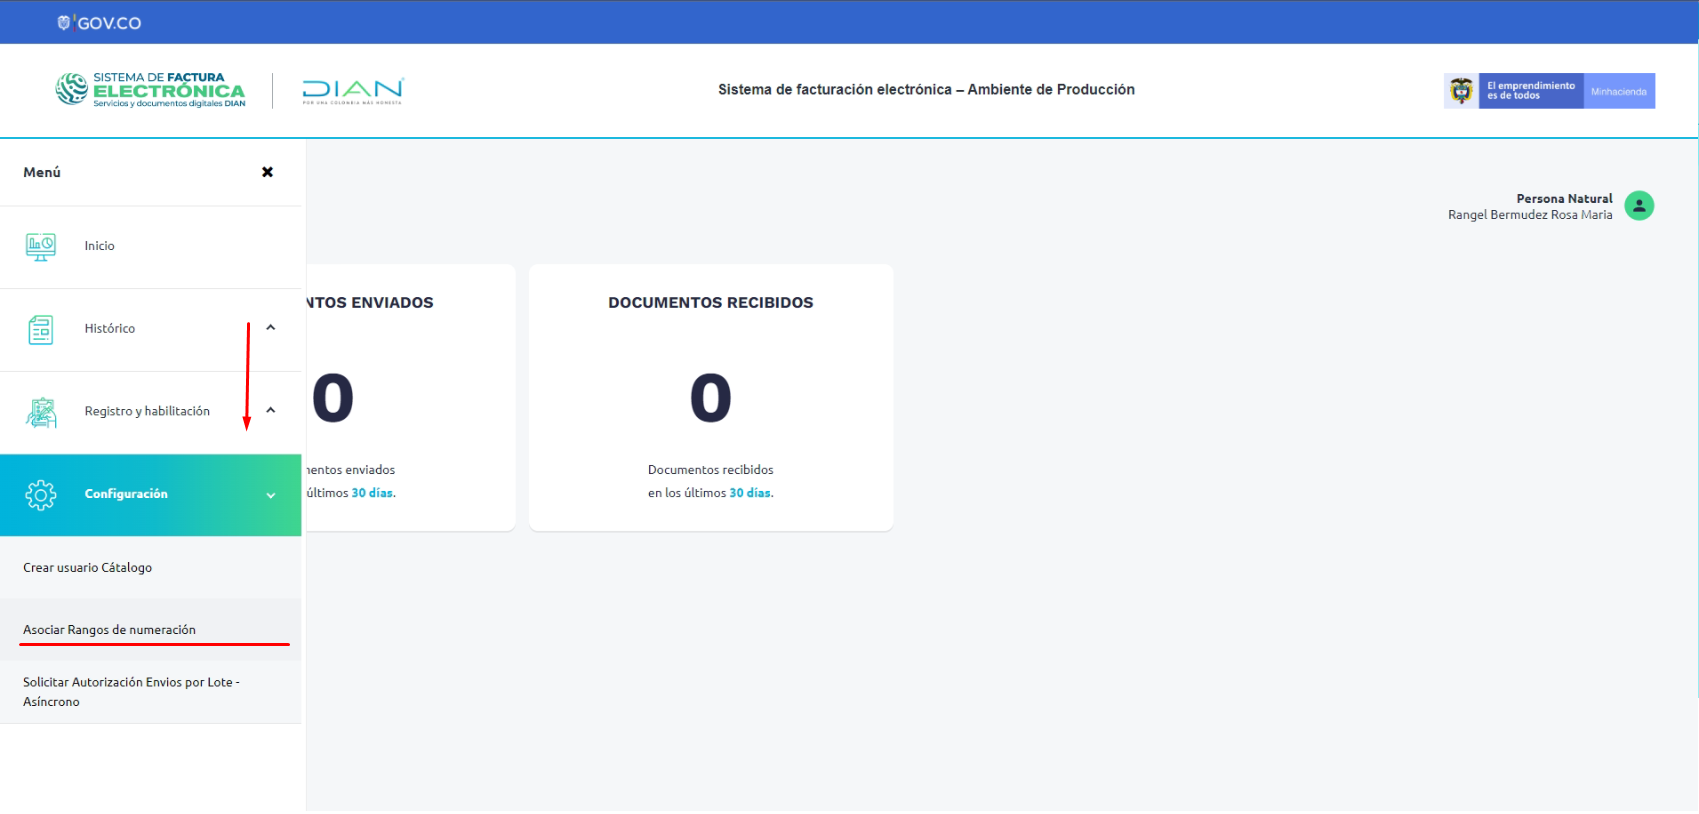Expand the Histórico submenu chevron
1699x814 pixels.
click(x=270, y=328)
